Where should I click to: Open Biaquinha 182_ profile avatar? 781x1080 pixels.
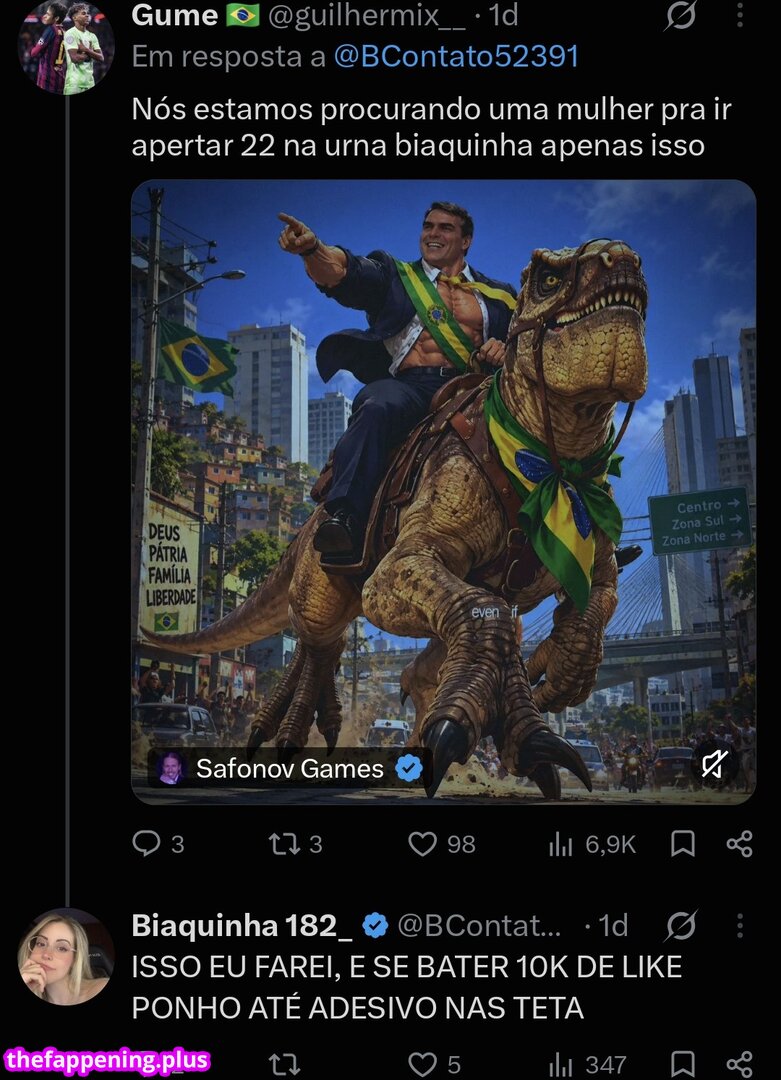click(x=66, y=956)
